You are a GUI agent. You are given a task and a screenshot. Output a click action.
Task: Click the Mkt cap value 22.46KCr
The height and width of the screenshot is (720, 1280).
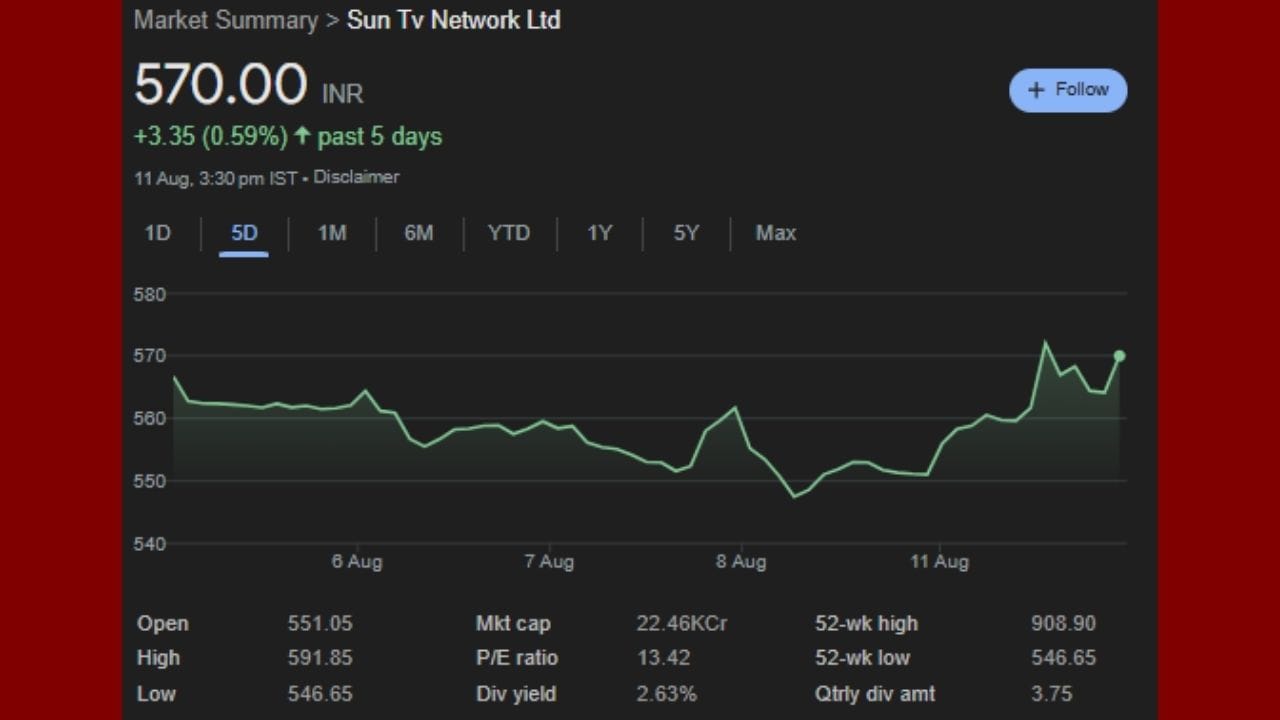(x=681, y=623)
